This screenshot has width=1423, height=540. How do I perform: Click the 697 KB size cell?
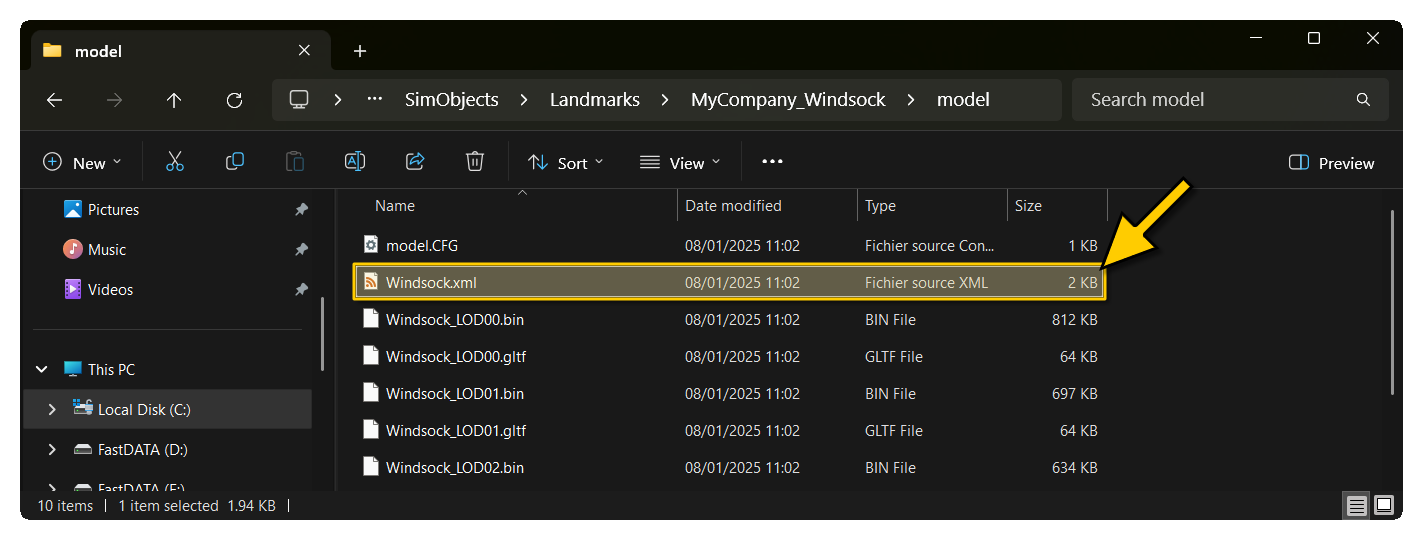pos(1076,394)
